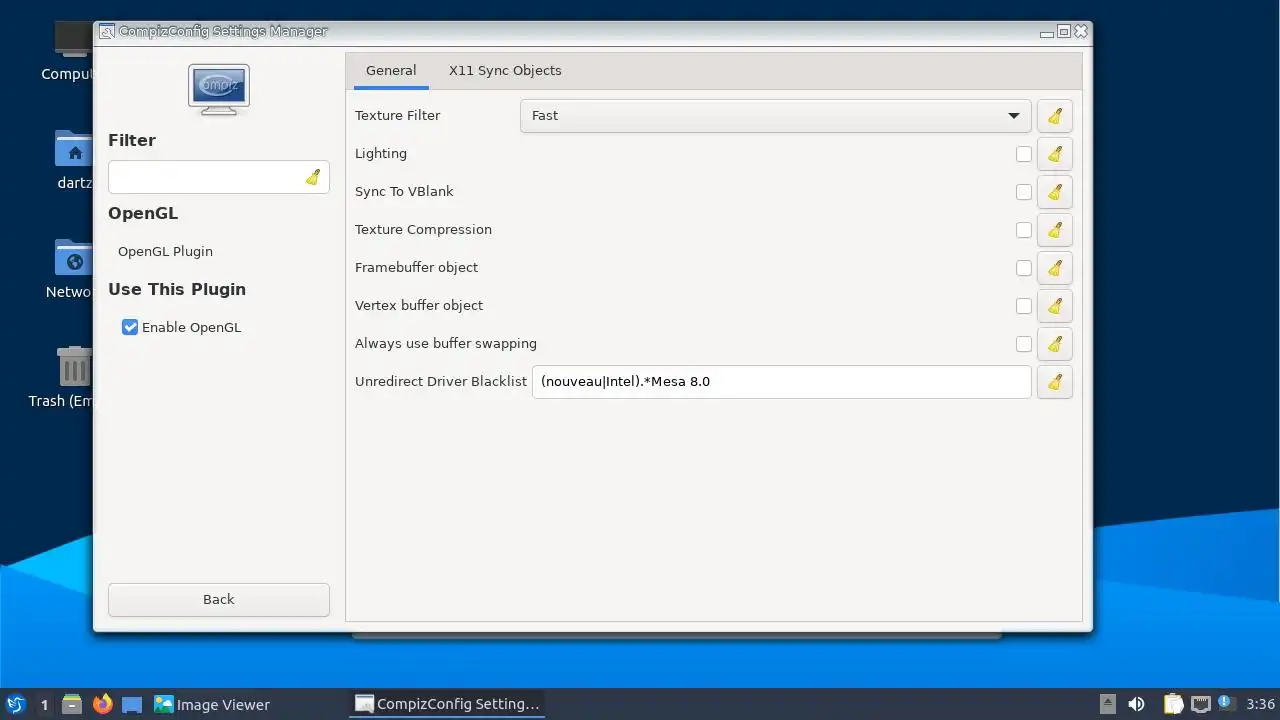
Task: Switch to workspace 1 pager
Action: 44,704
